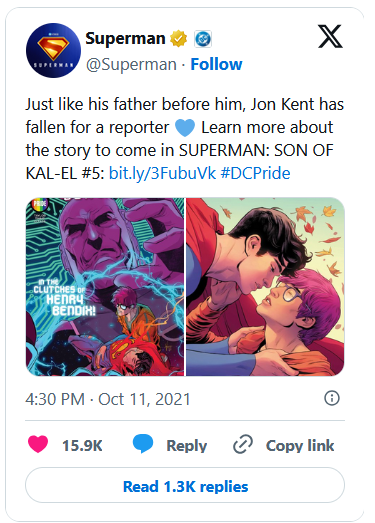Viewport: 375px width, 523px height.
Task: Click the X logo icon
Action: click(x=330, y=36)
